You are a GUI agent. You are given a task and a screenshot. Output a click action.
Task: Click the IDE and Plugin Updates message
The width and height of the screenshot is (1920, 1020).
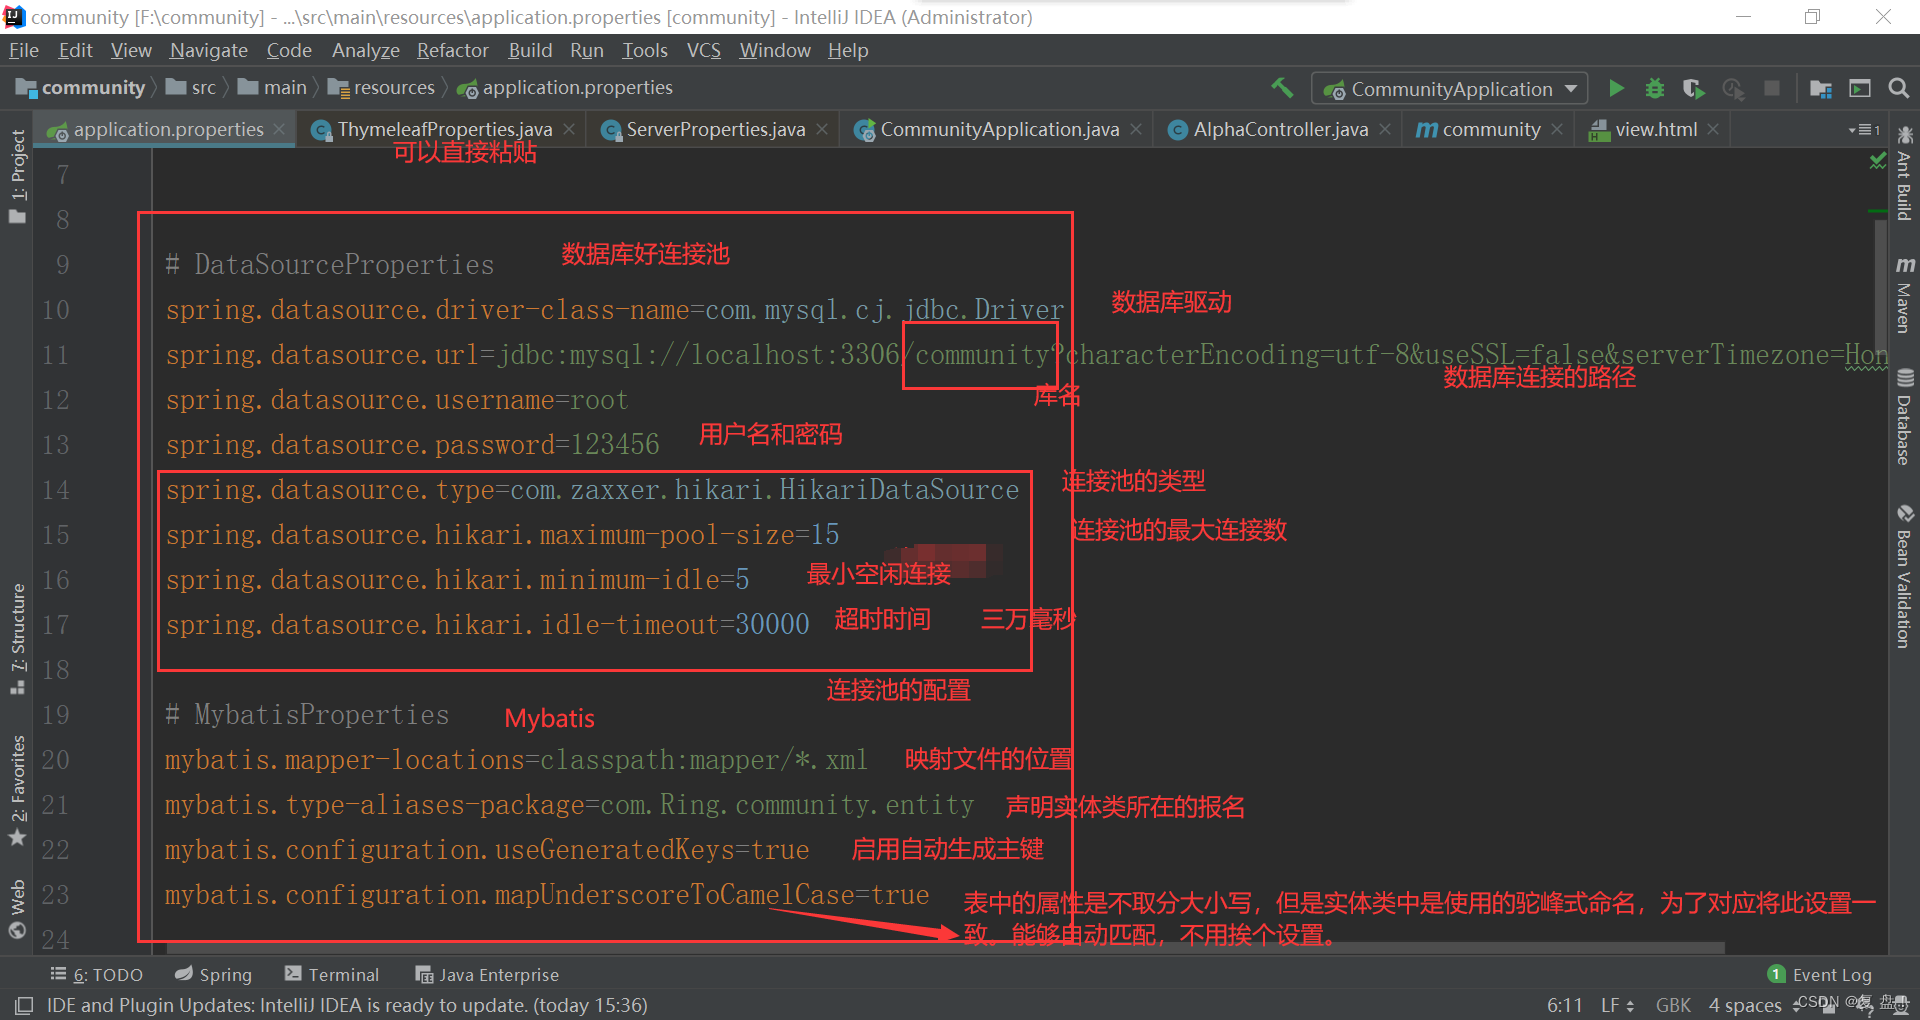[x=347, y=1005]
